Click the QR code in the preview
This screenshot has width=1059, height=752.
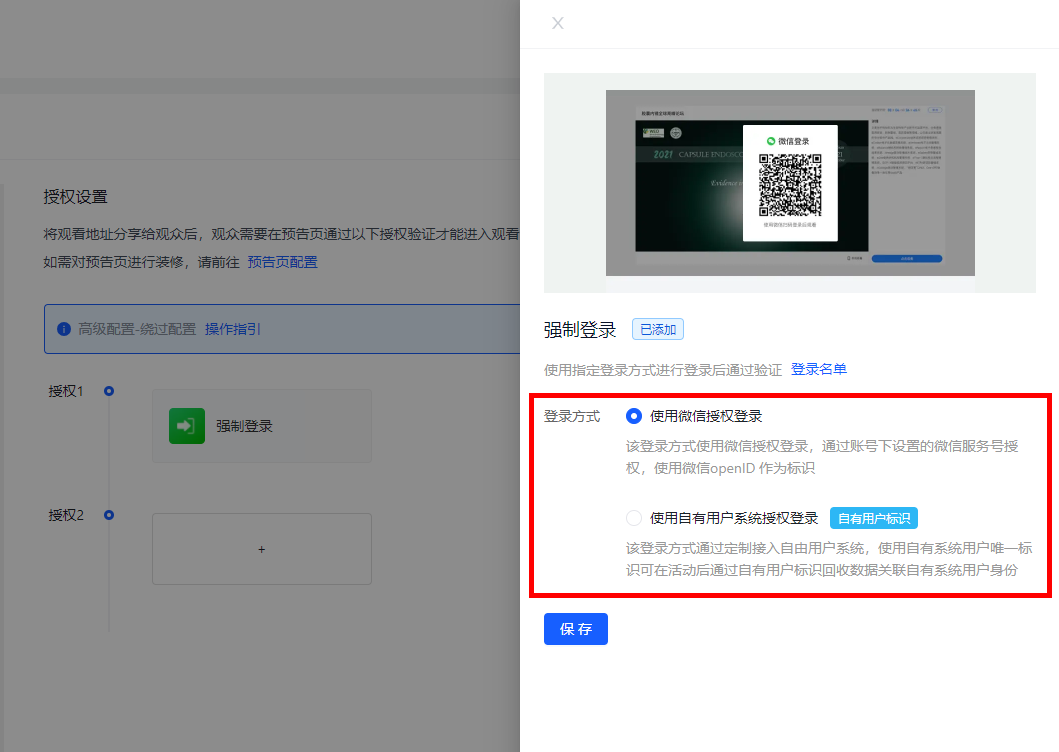coord(790,184)
